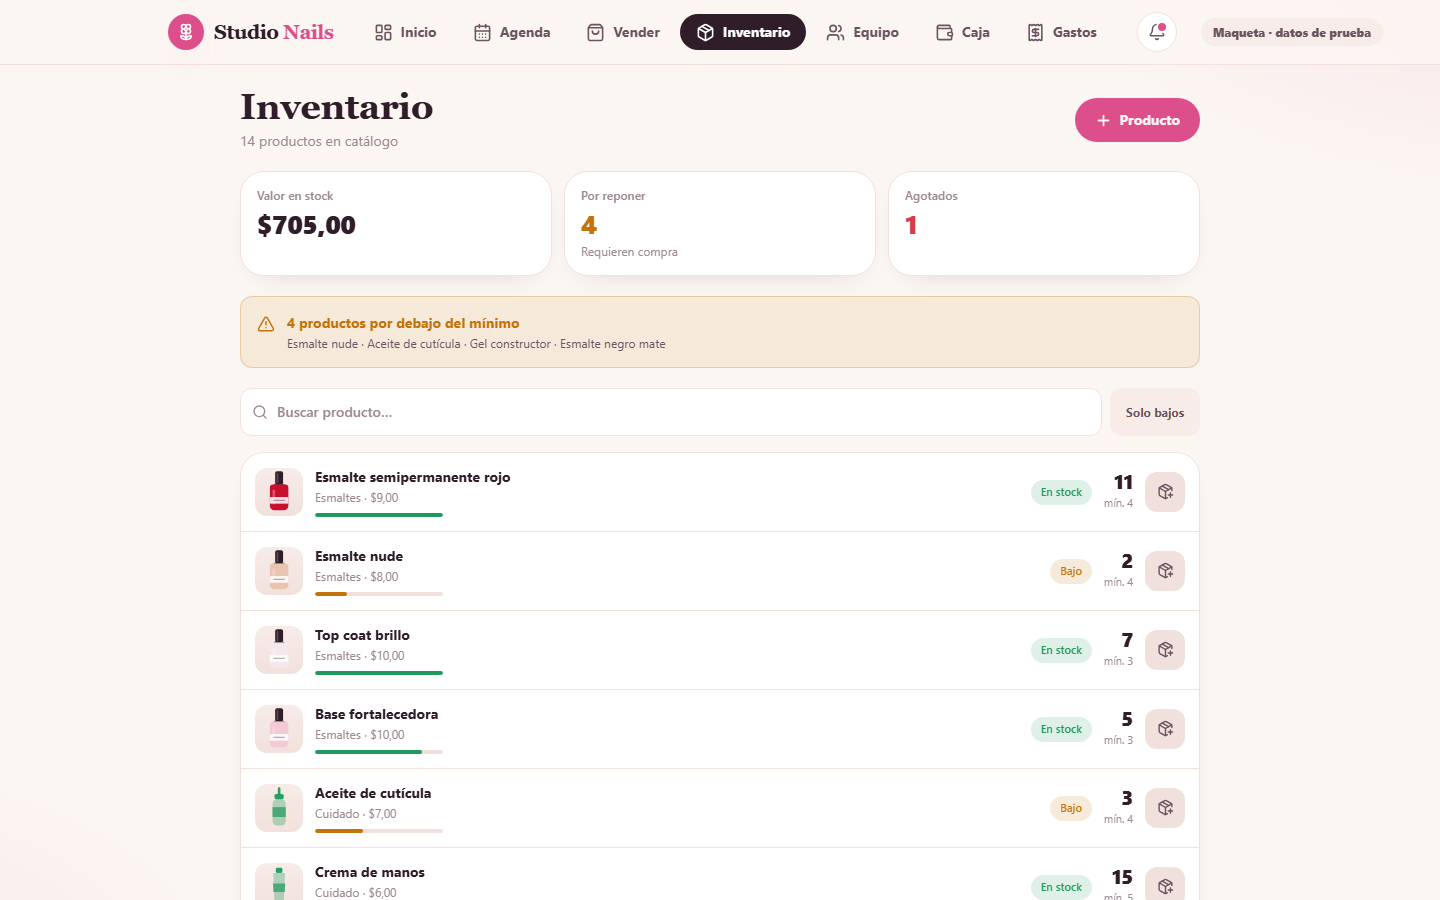
Task: Click the Studio Nails logo icon
Action: [186, 32]
